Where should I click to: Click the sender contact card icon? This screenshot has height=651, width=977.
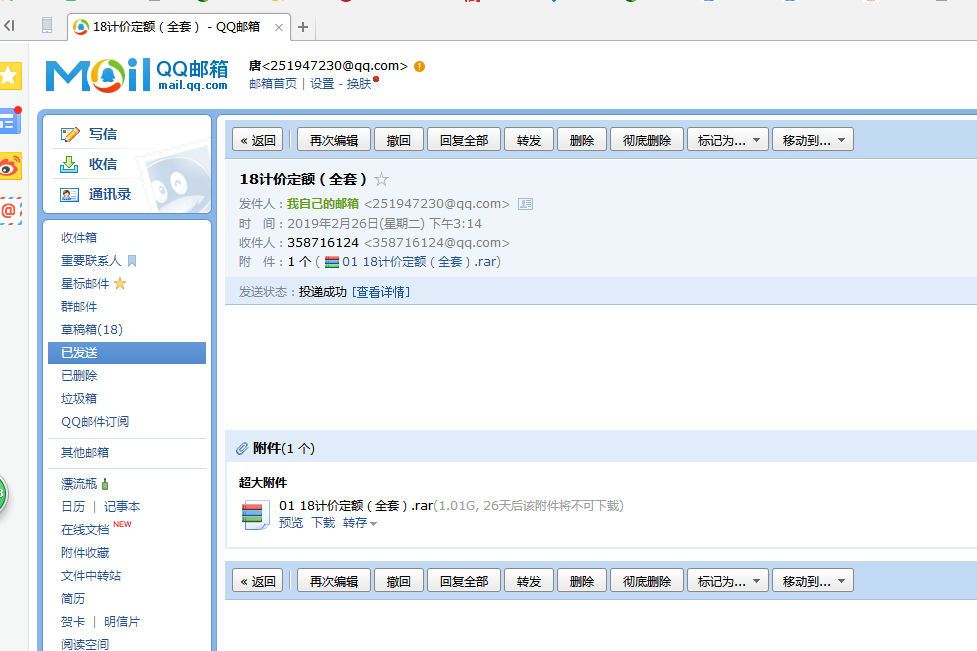click(x=525, y=204)
